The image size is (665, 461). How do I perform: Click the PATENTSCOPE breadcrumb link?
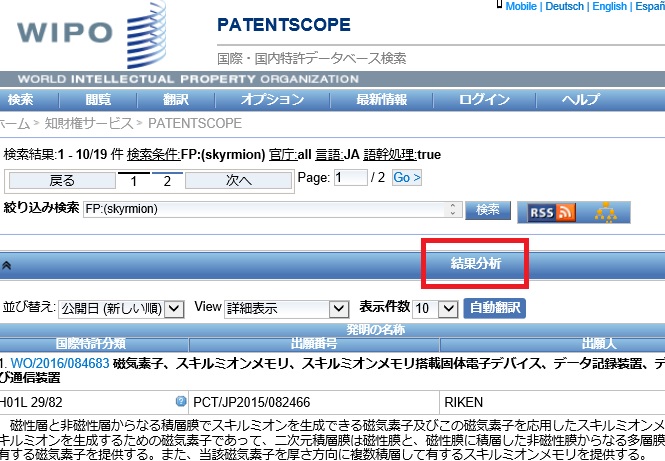(x=195, y=123)
